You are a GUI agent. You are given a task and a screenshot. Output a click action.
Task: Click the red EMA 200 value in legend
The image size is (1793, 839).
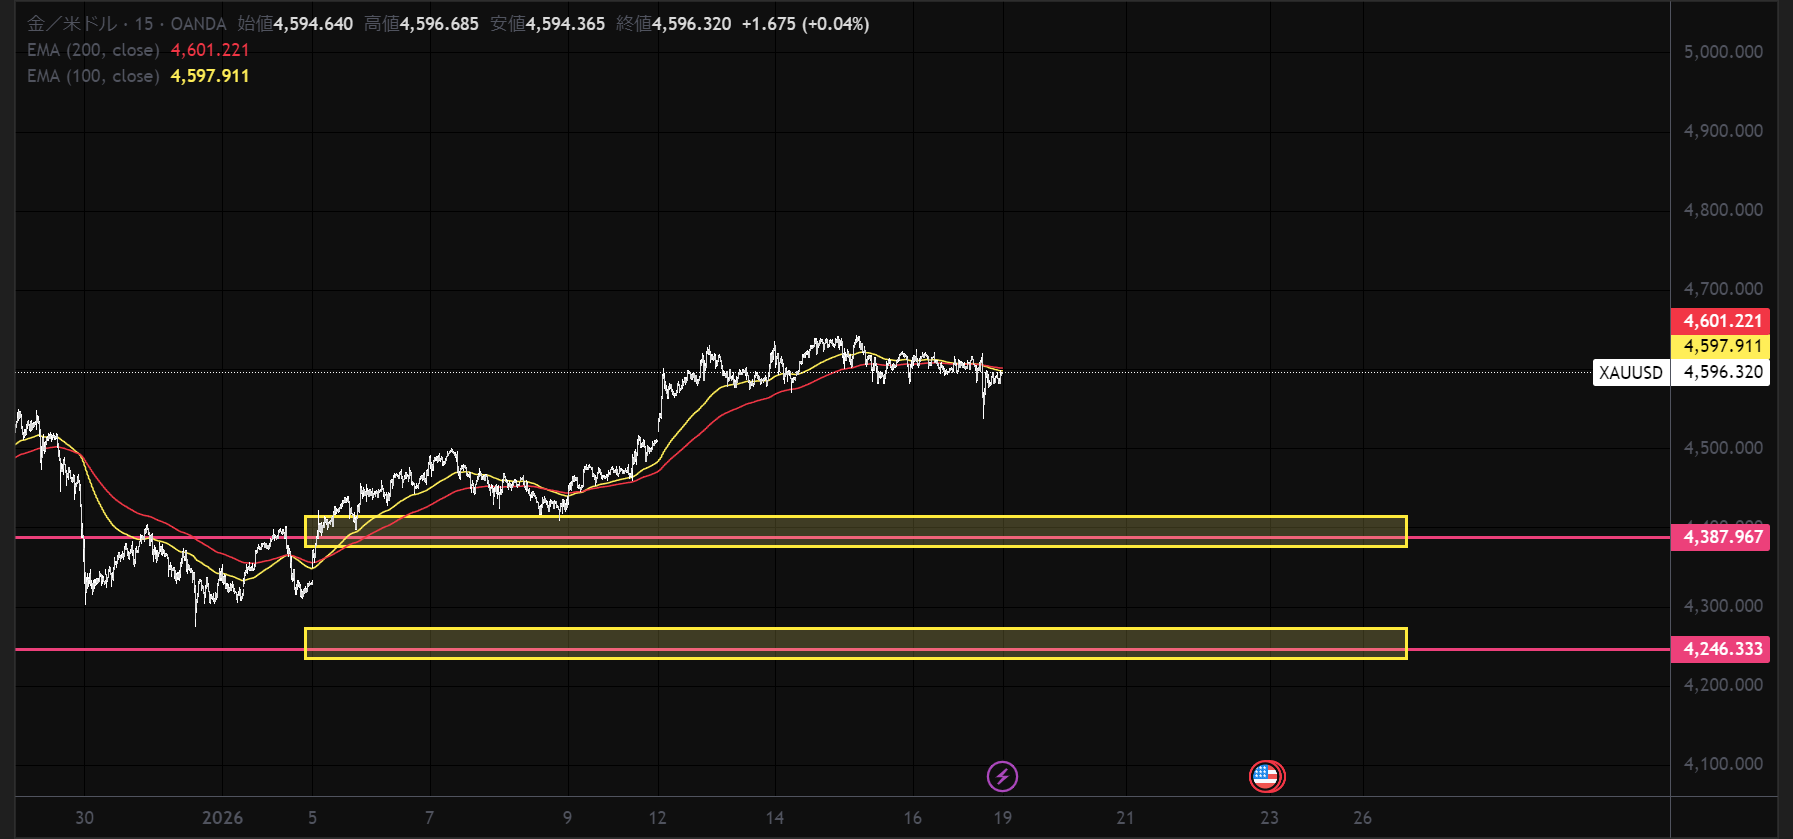pyautogui.click(x=210, y=50)
